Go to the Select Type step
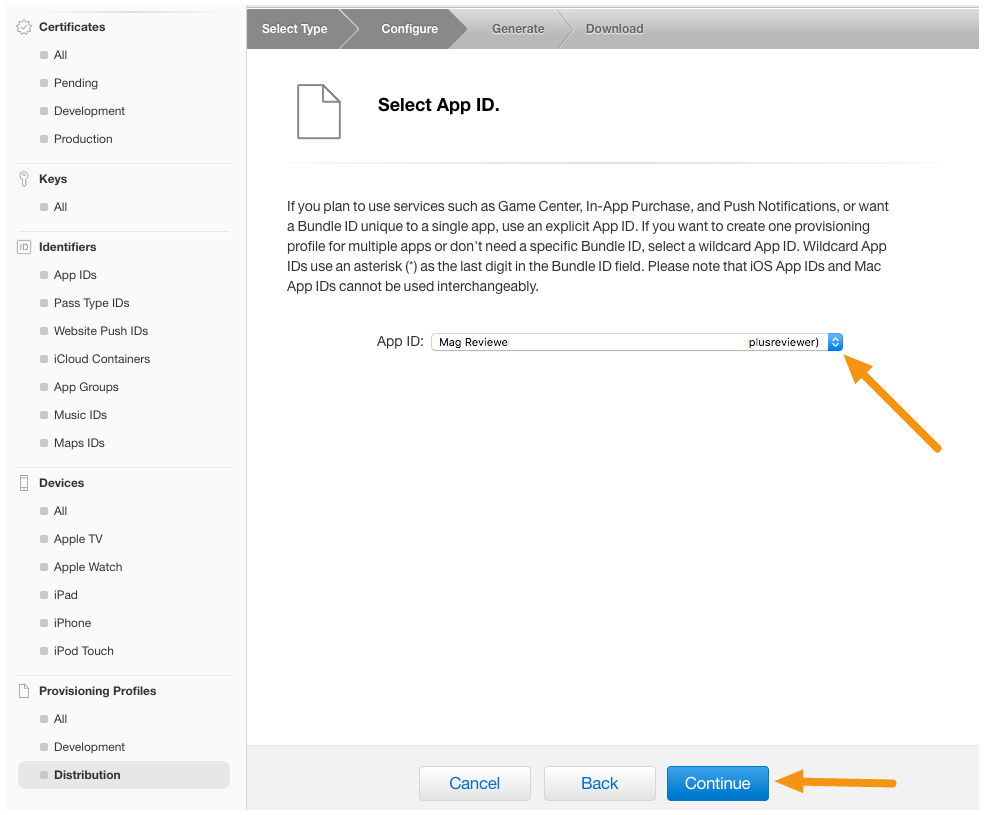Image resolution: width=984 pixels, height=815 pixels. pyautogui.click(x=294, y=29)
